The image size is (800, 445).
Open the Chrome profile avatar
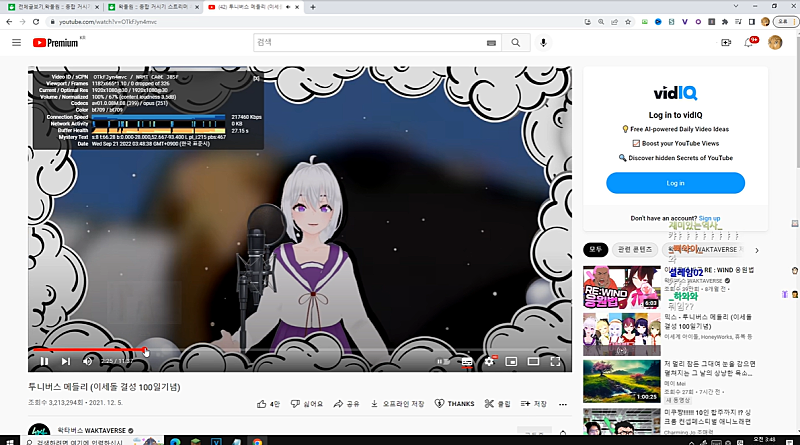(x=765, y=22)
